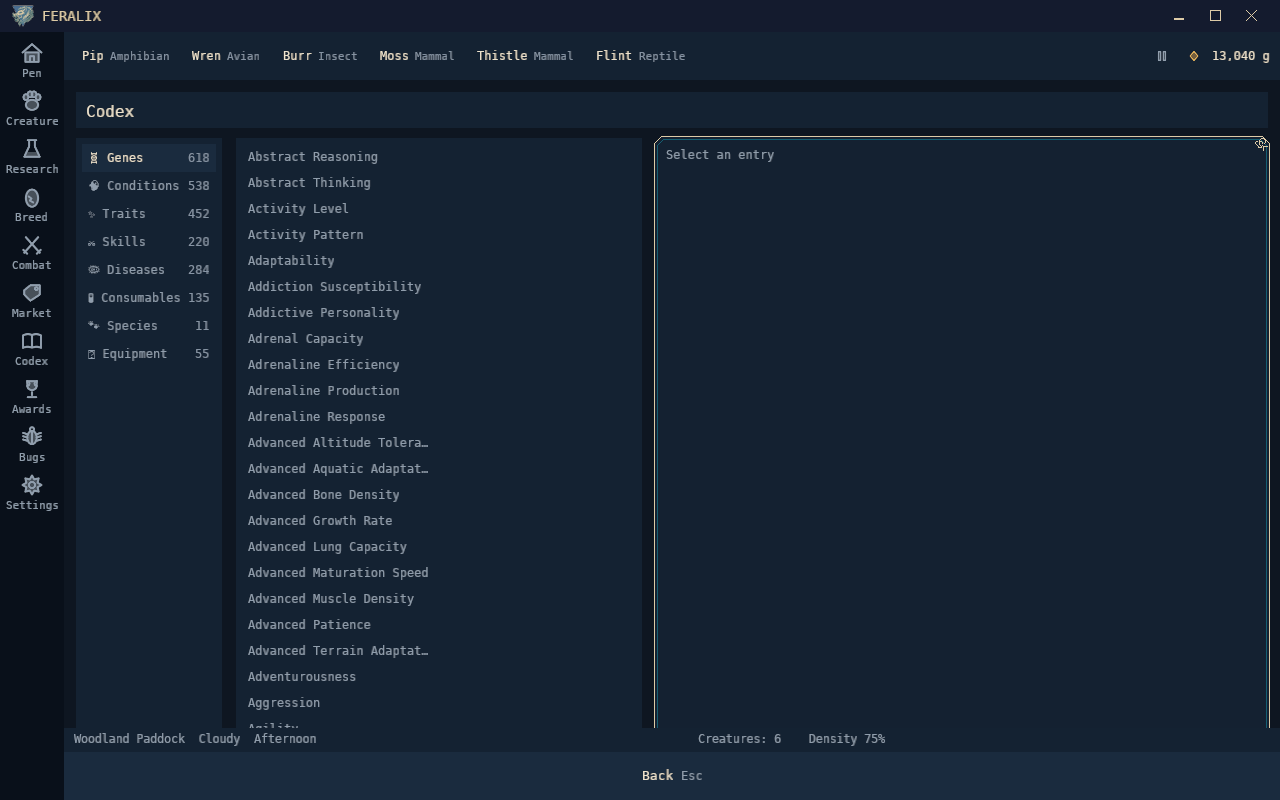Open the Pen section from the sidebar
This screenshot has width=1280, height=800.
(x=32, y=60)
